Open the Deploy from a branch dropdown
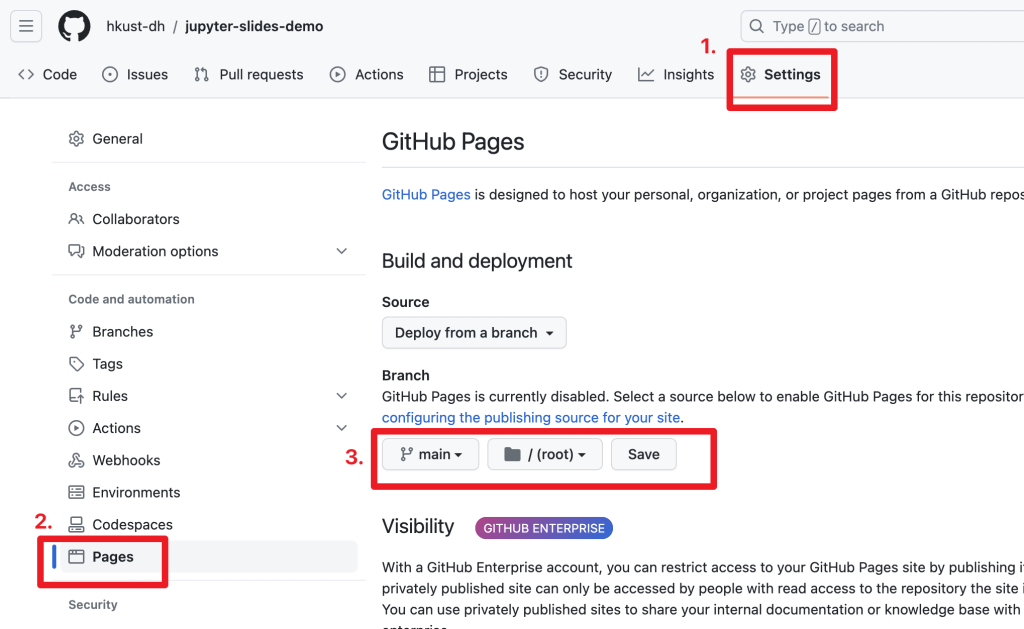Viewport: 1024px width, 629px height. 474,333
